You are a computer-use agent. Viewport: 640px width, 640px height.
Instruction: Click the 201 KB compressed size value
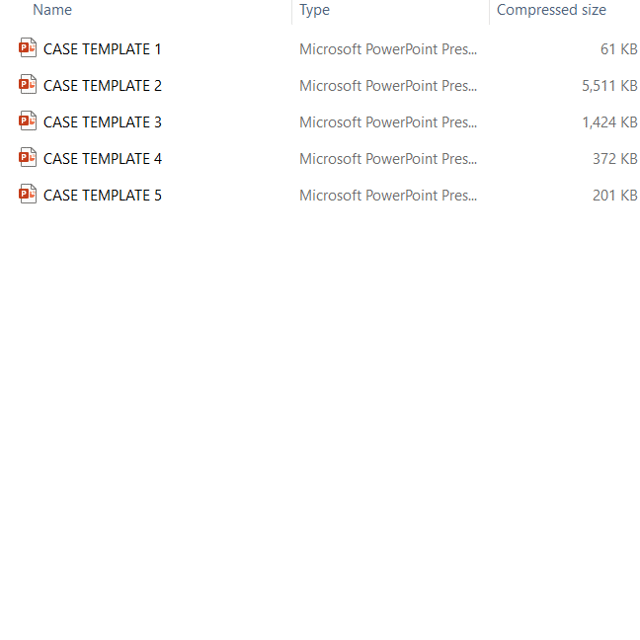(615, 196)
